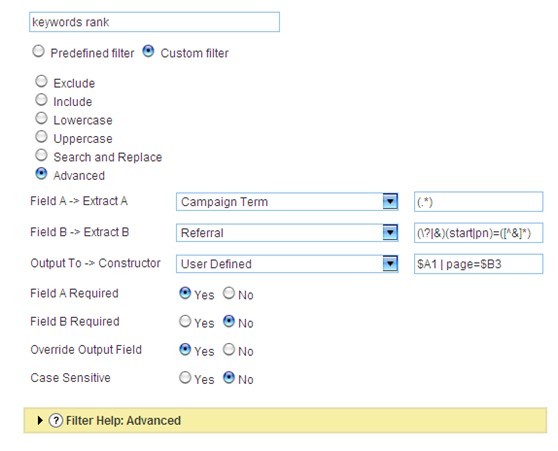Set Case Sensitive to Yes
The width and height of the screenshot is (558, 451).
click(x=185, y=378)
